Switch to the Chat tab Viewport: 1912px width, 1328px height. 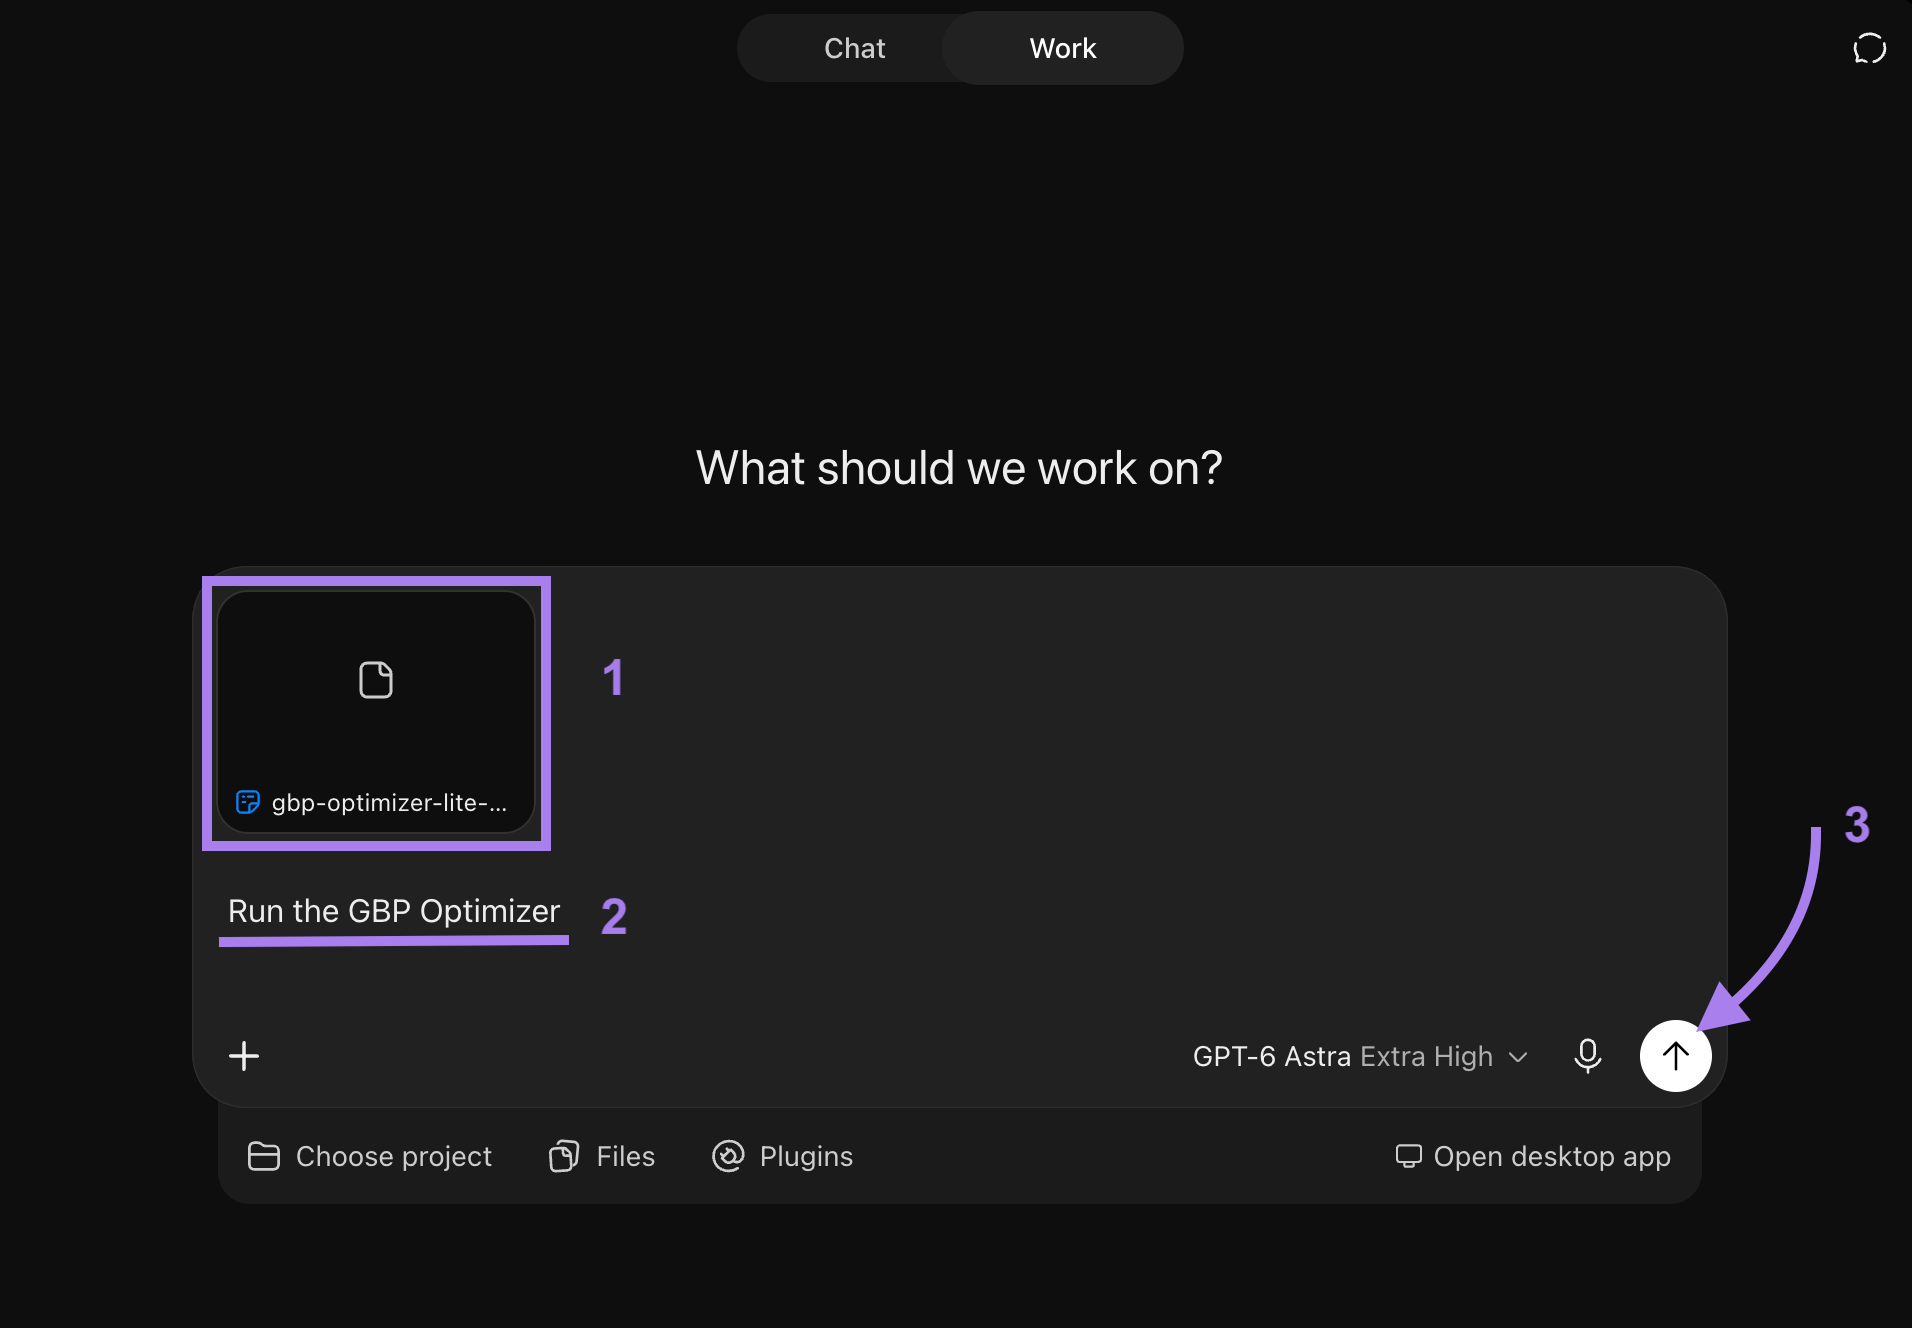[854, 48]
